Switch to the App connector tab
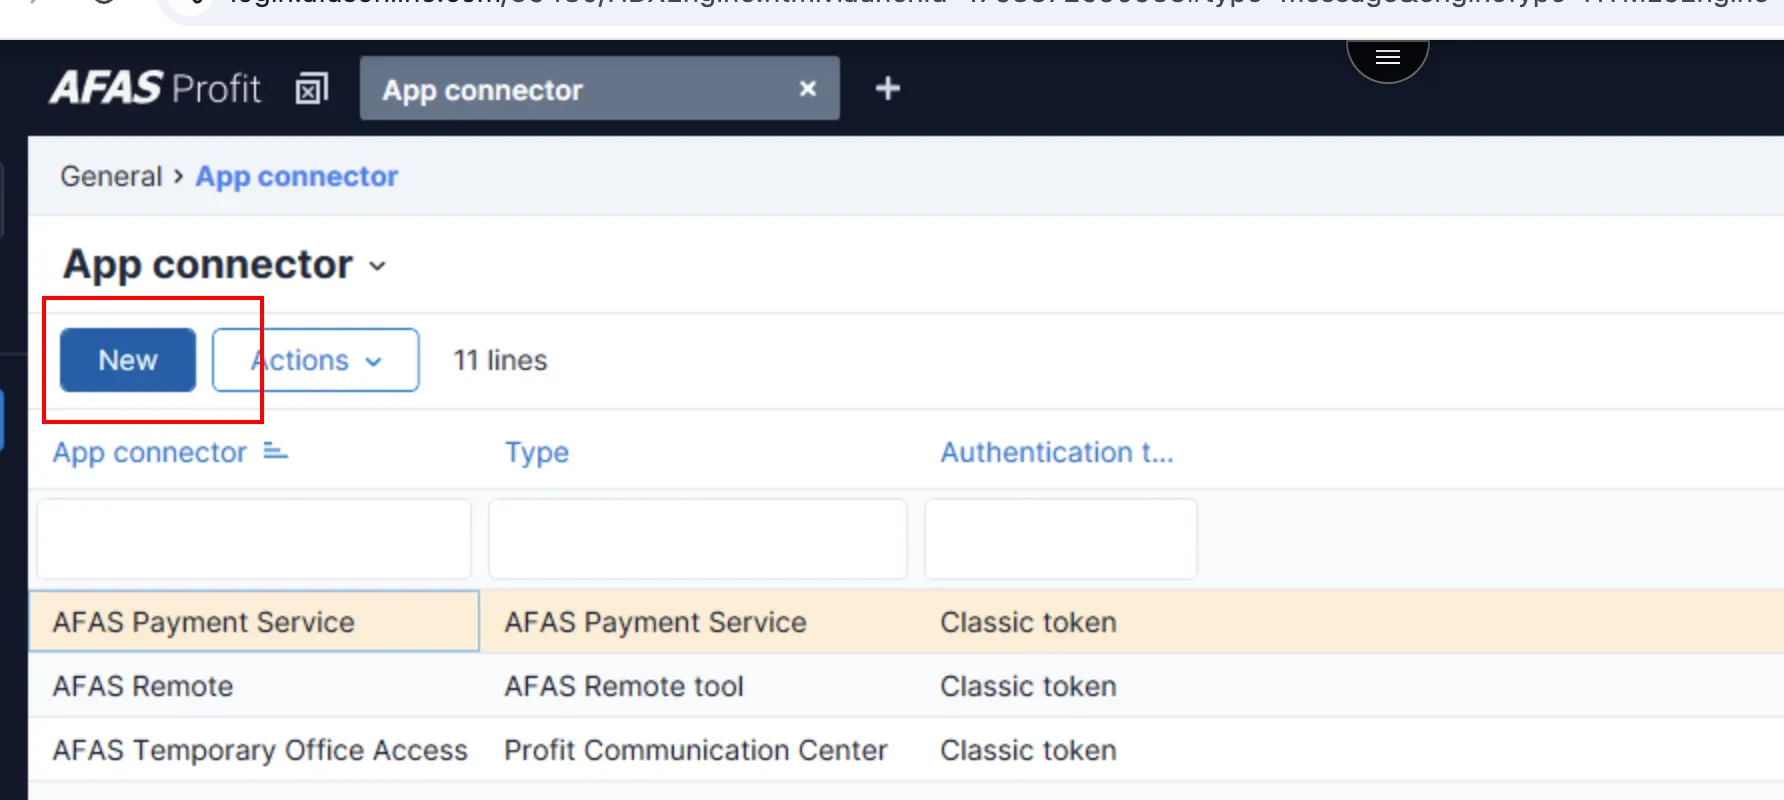 click(x=560, y=89)
